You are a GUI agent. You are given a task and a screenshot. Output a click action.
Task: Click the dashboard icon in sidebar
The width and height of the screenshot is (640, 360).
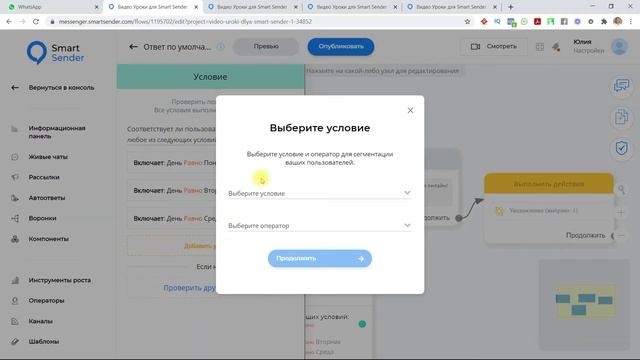[x=15, y=129]
